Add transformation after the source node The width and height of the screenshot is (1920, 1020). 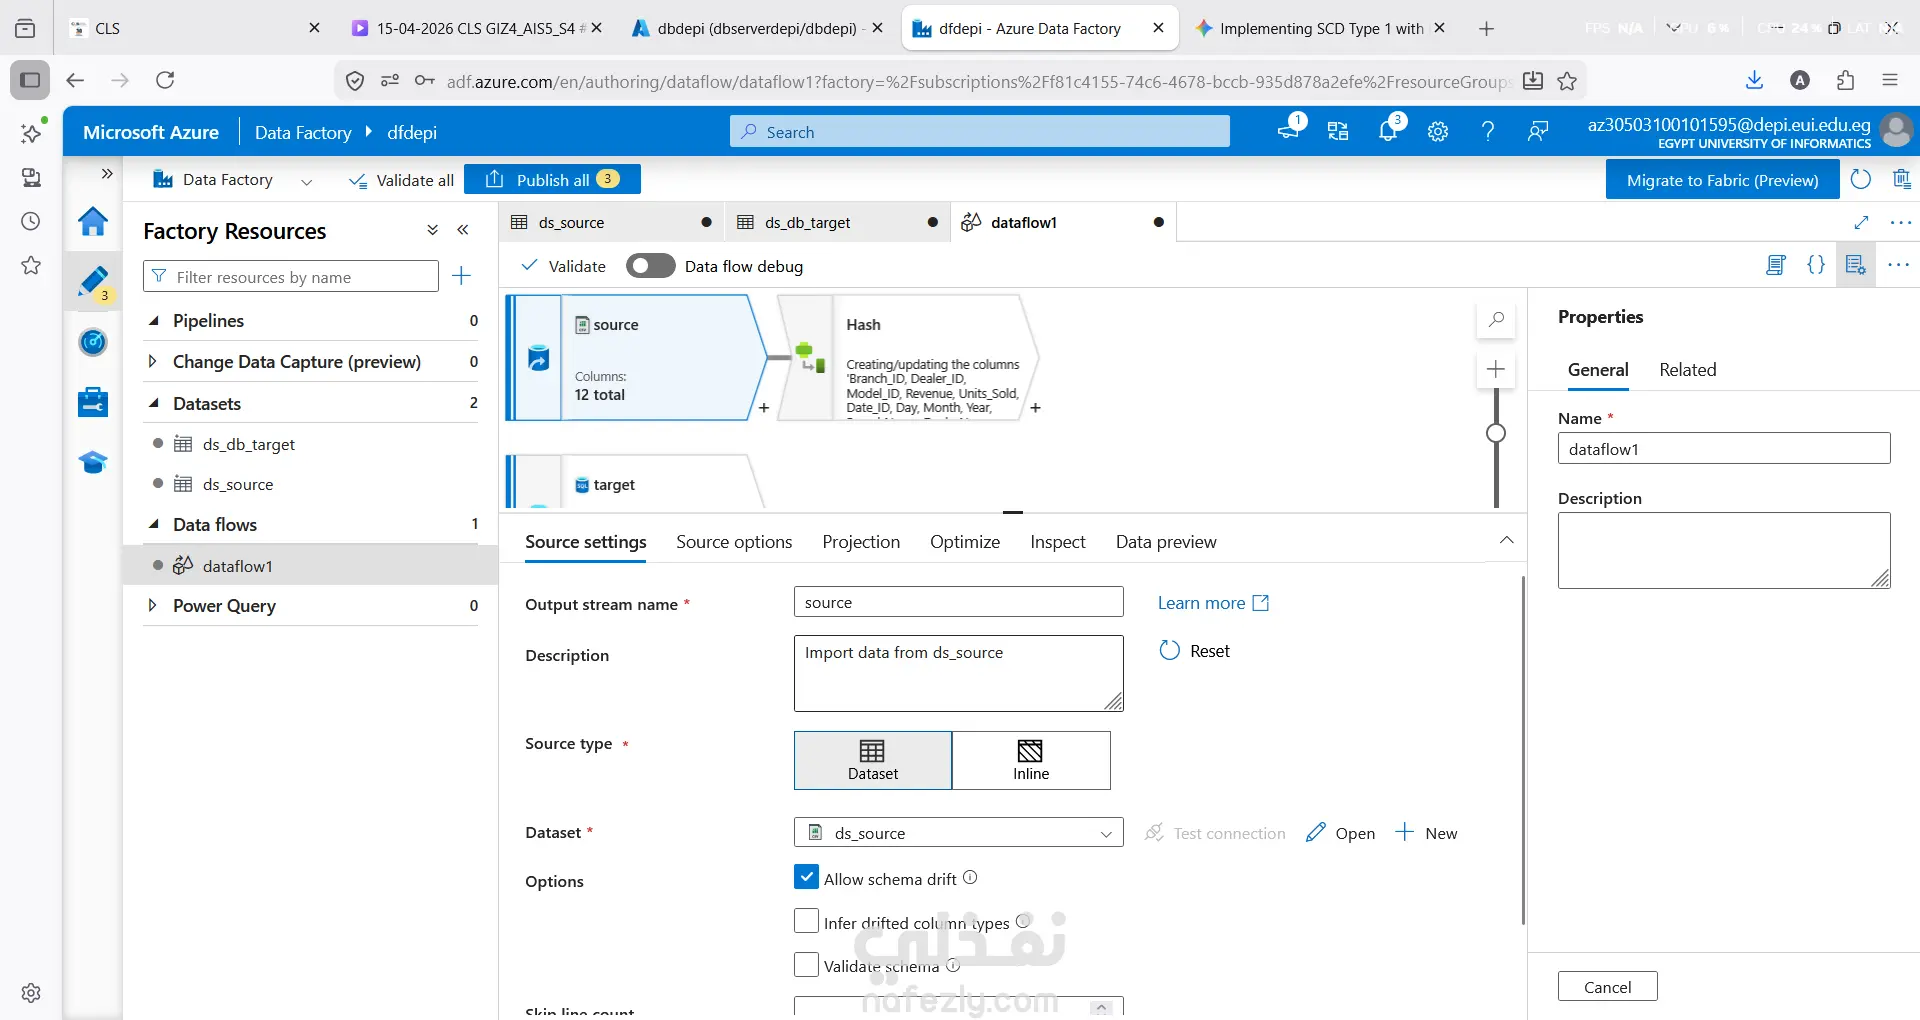click(x=764, y=408)
